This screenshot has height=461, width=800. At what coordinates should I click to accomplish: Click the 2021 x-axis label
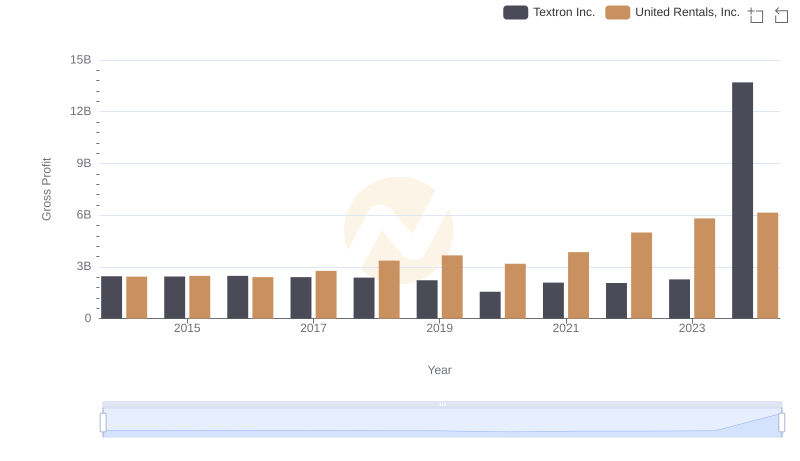(x=566, y=328)
